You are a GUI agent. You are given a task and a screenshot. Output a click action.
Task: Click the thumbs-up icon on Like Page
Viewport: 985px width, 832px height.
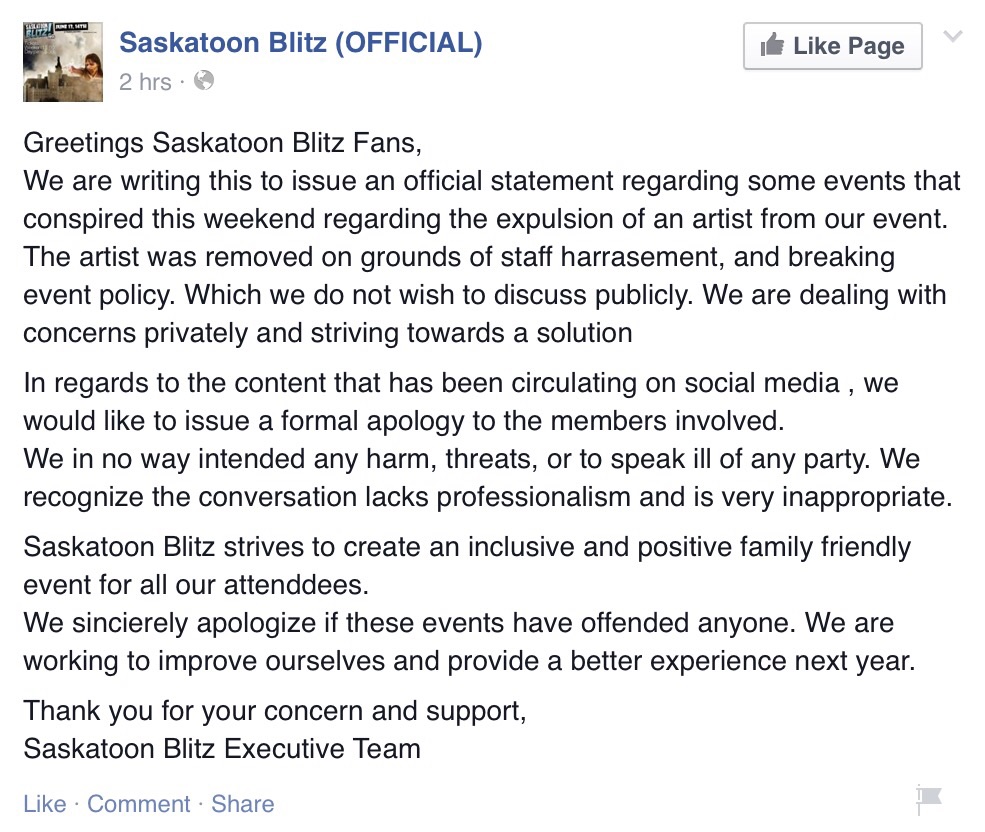point(772,45)
